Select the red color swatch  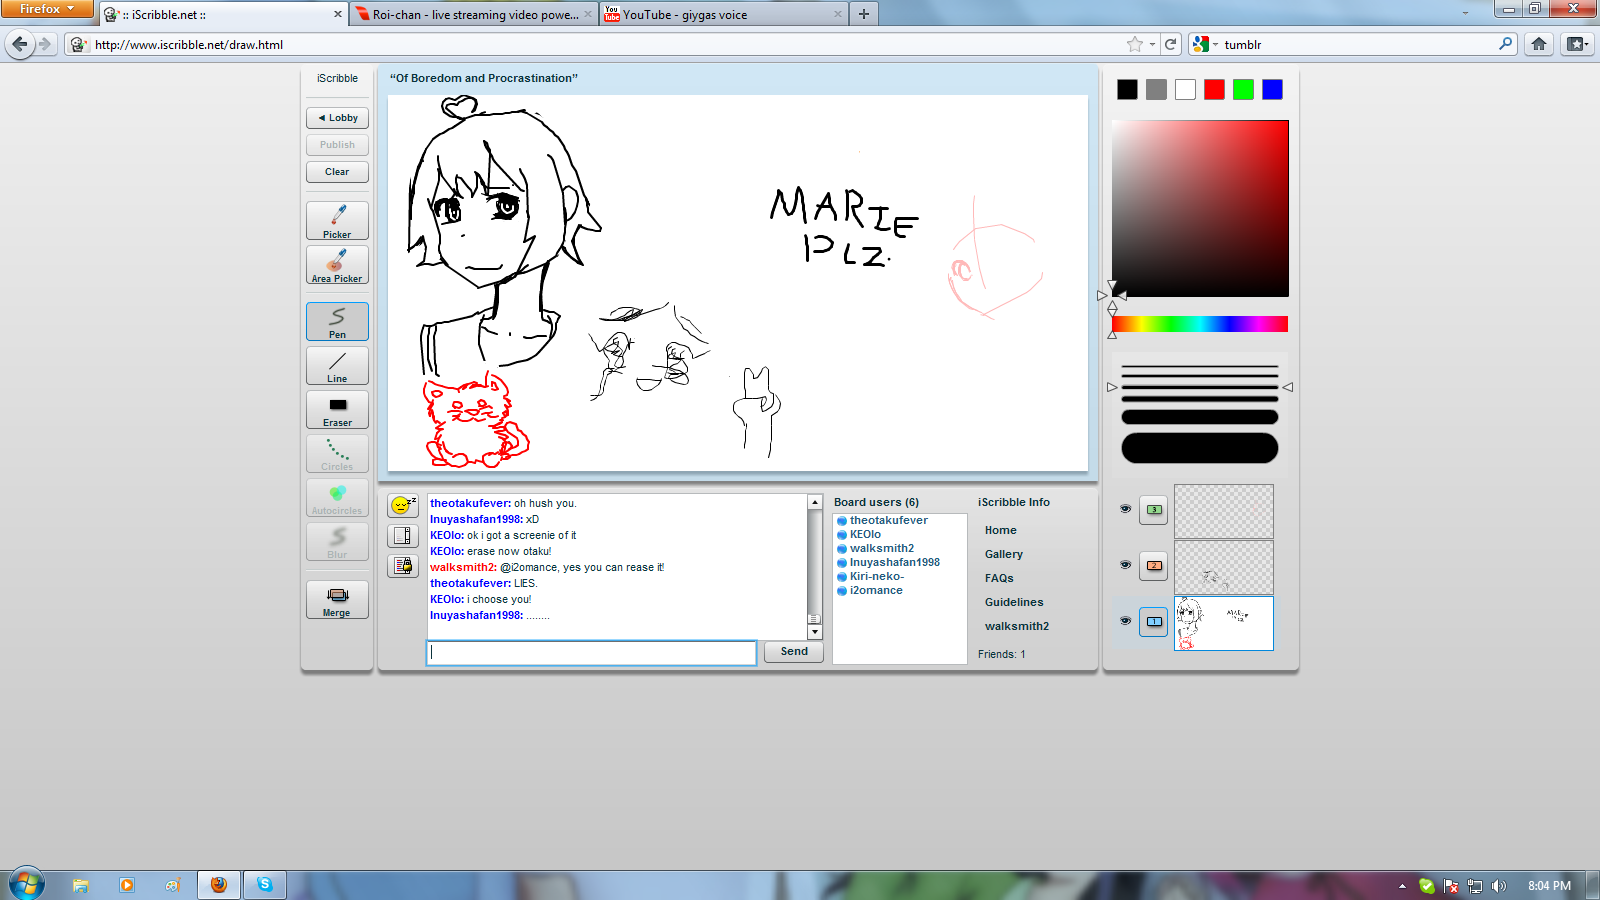(x=1214, y=90)
